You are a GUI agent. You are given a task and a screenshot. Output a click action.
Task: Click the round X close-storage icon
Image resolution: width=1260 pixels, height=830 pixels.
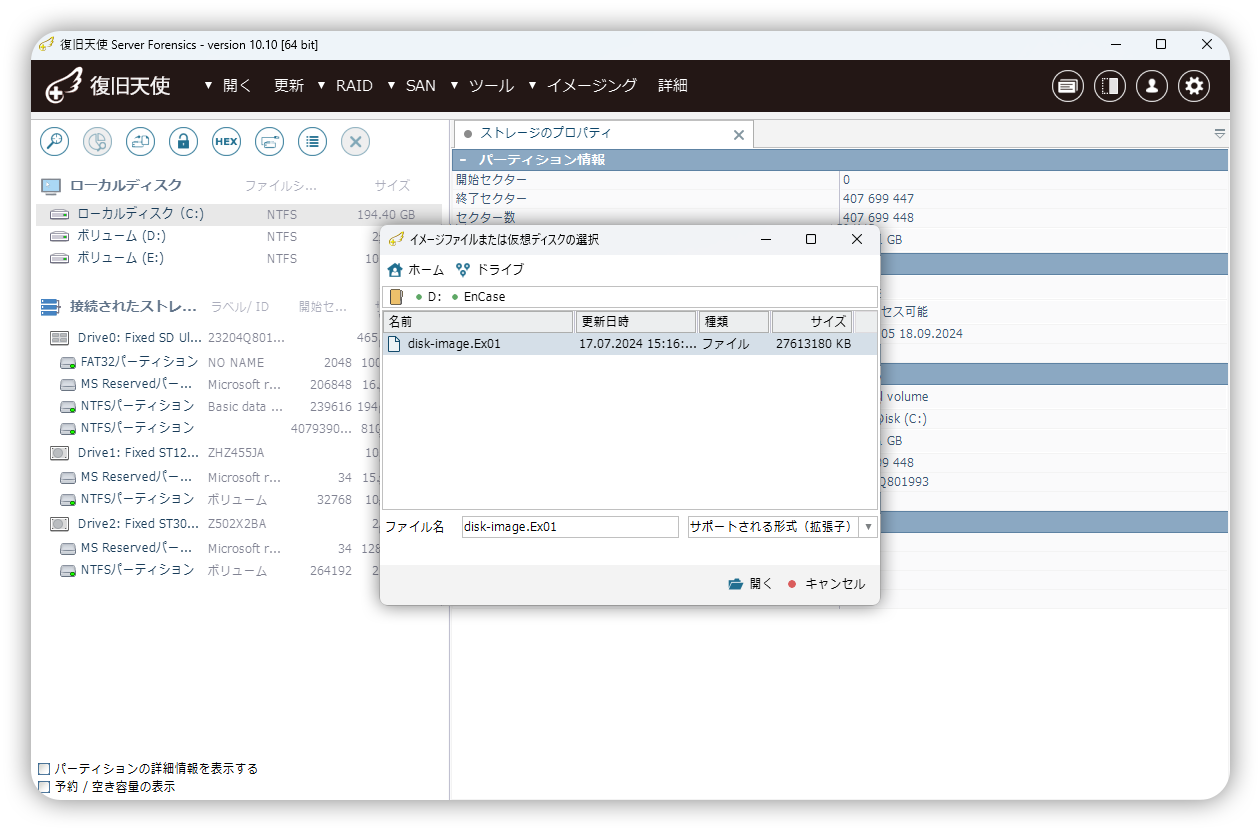(355, 142)
